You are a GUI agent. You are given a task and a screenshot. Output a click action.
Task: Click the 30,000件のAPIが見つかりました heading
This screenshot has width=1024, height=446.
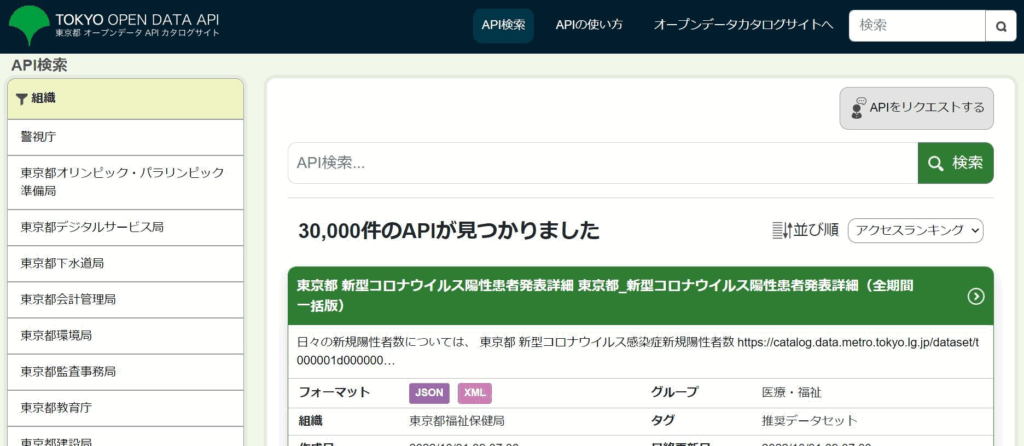(x=449, y=231)
